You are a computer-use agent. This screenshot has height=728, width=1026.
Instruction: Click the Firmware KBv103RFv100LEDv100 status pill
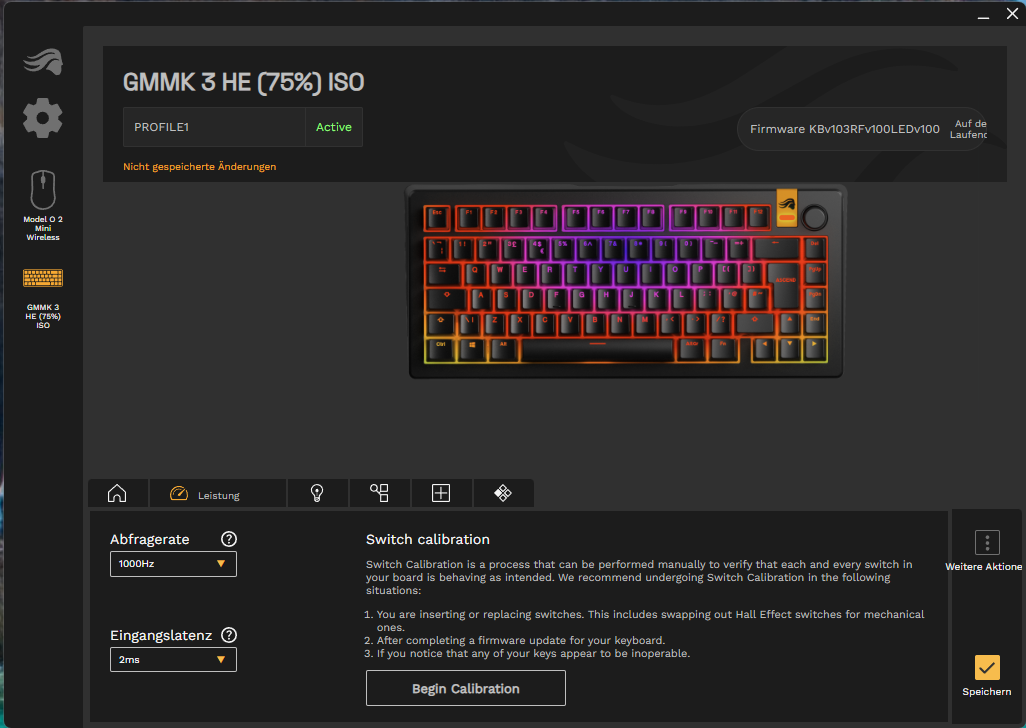[862, 129]
